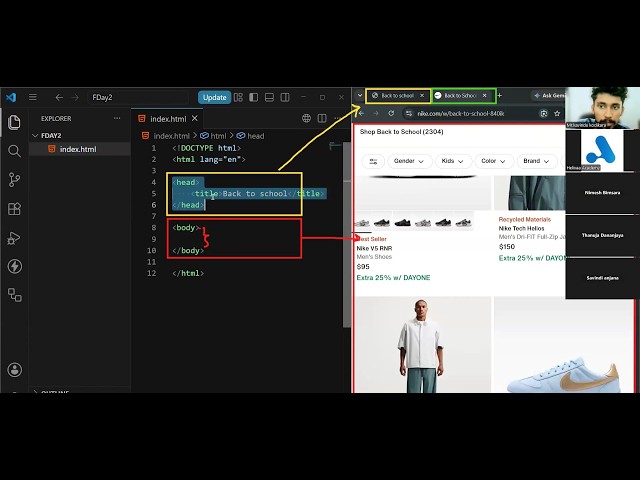Select the presenter's webcam video tile
Image resolution: width=640 pixels, height=480 pixels.
[602, 108]
